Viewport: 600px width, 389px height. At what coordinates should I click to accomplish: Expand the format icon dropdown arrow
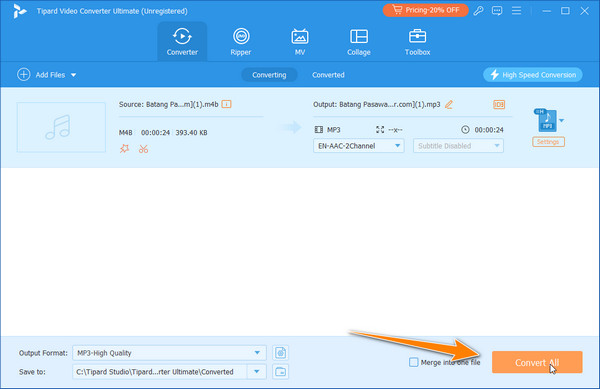pyautogui.click(x=561, y=120)
